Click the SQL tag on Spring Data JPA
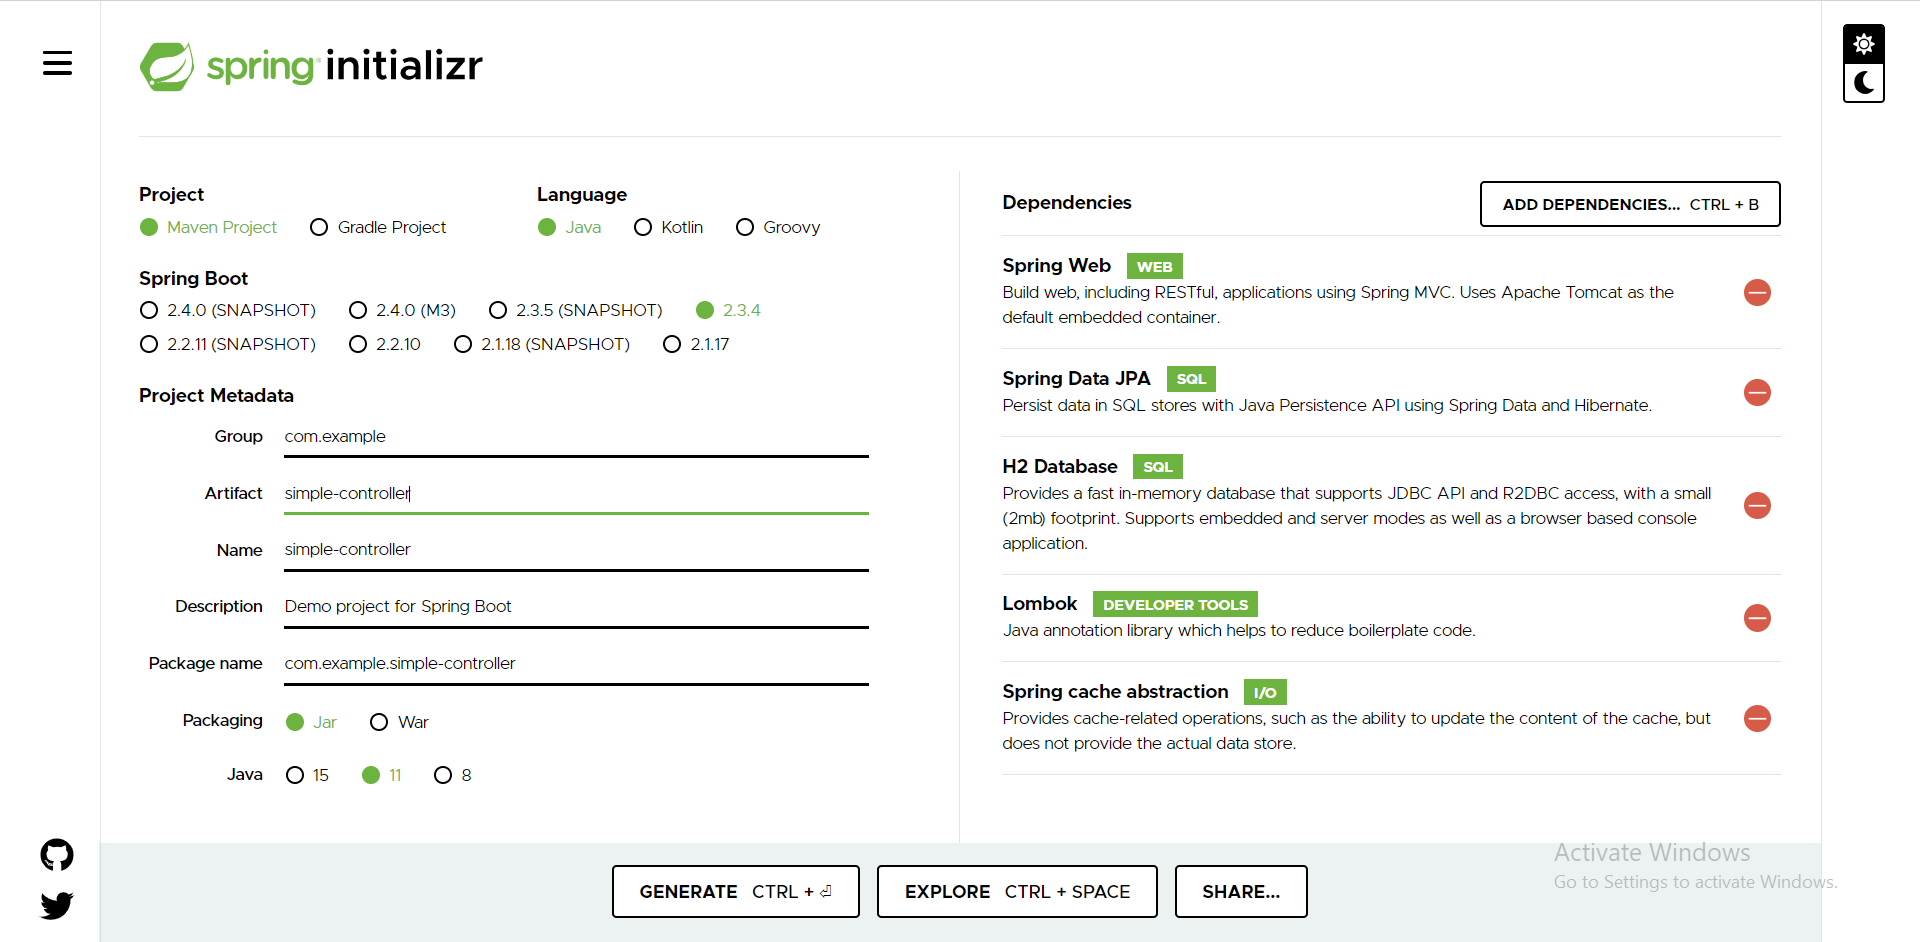1920x942 pixels. click(1191, 379)
